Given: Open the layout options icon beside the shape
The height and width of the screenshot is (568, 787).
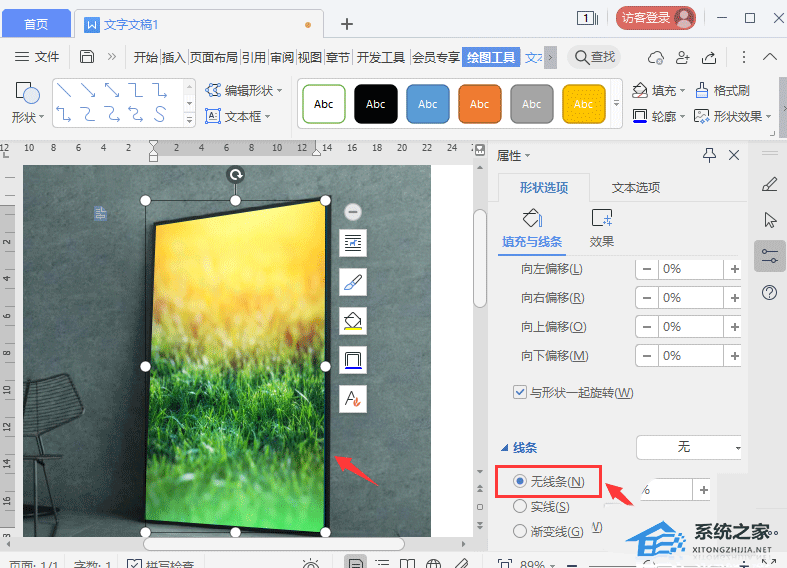Looking at the screenshot, I should (x=353, y=243).
